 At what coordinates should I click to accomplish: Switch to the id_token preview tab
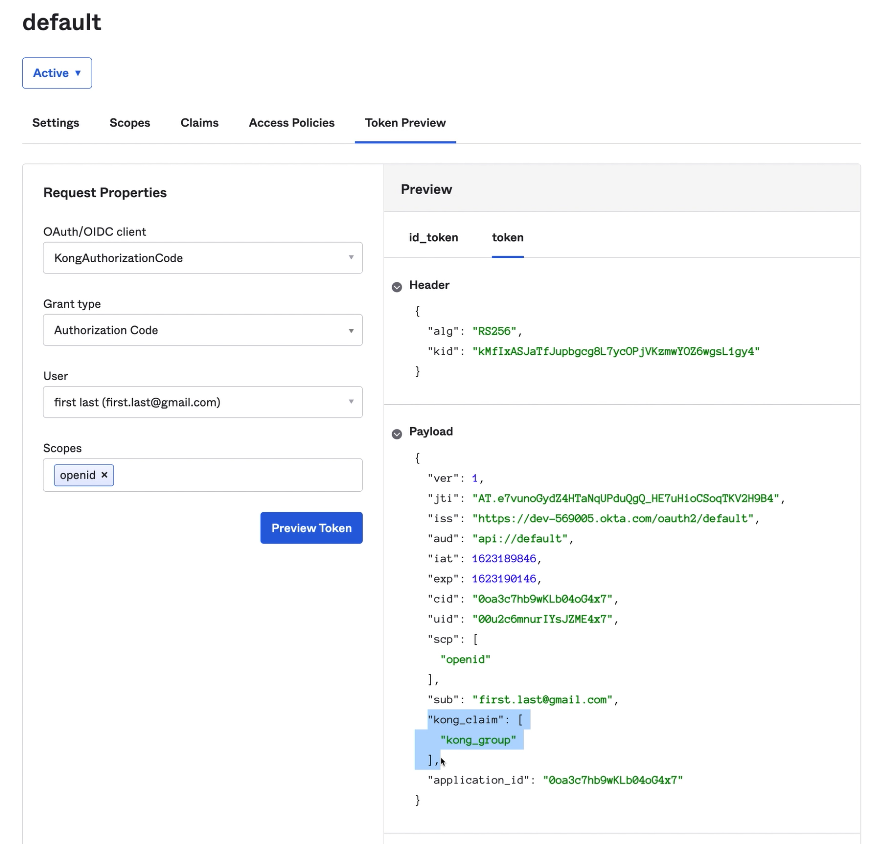[433, 238]
